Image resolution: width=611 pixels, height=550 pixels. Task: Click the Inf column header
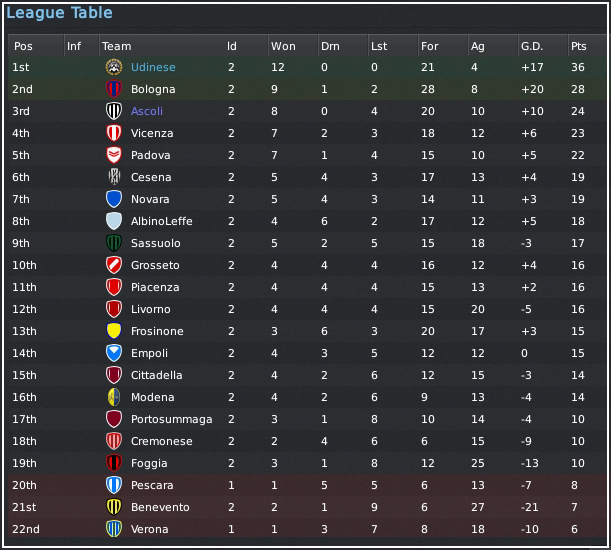(74, 46)
